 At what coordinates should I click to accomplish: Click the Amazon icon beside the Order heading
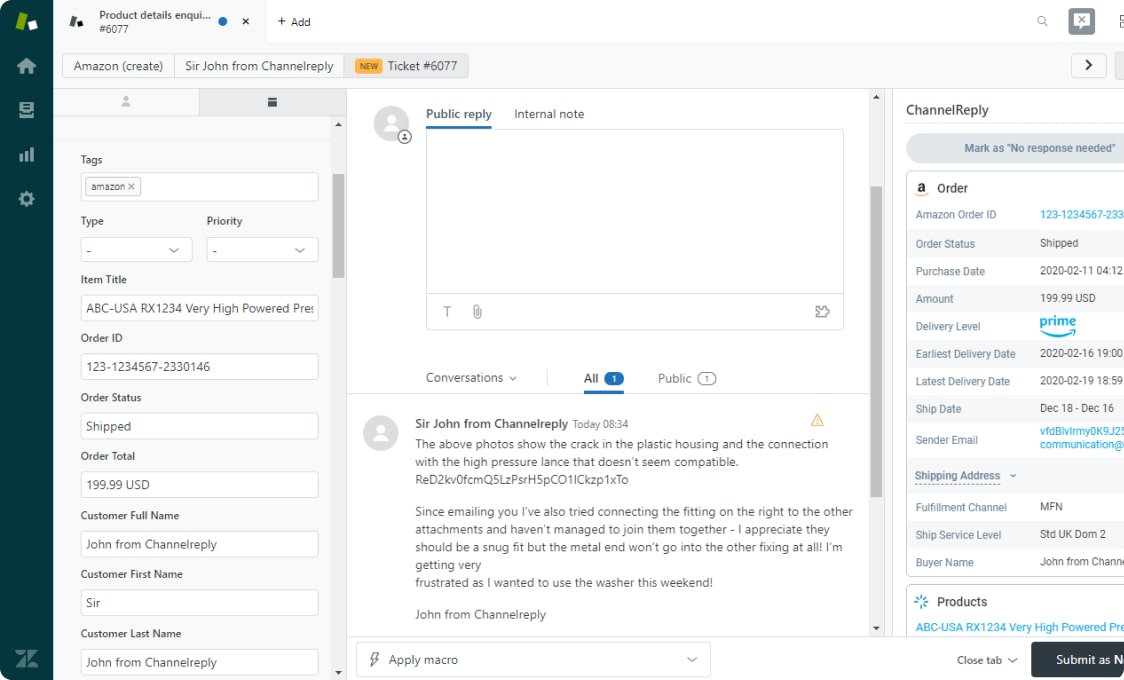pos(921,188)
